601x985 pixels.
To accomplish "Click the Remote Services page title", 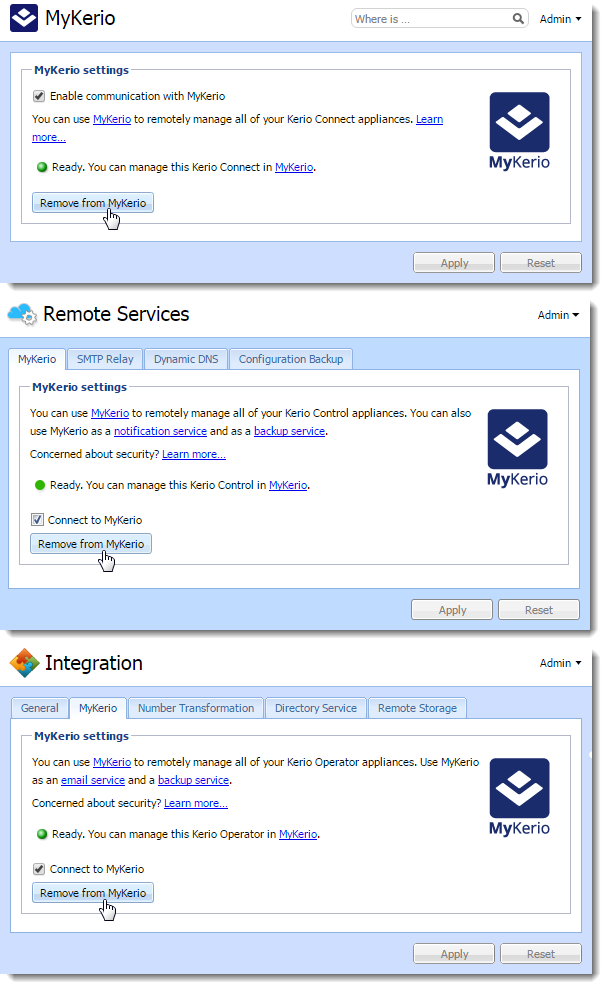I will coord(116,313).
